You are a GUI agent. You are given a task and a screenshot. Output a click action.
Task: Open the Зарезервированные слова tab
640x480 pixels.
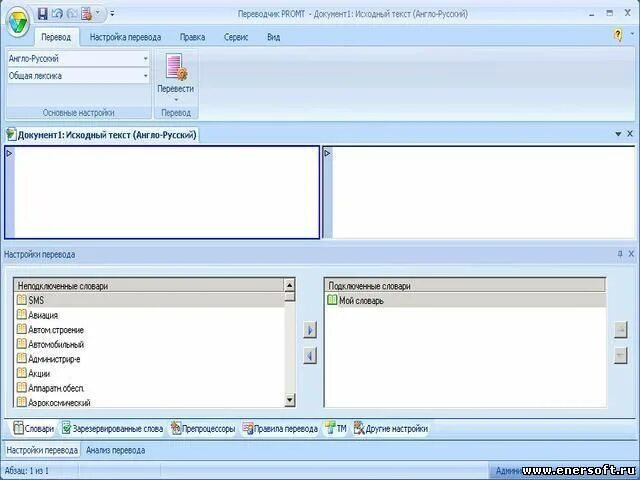click(x=112, y=429)
